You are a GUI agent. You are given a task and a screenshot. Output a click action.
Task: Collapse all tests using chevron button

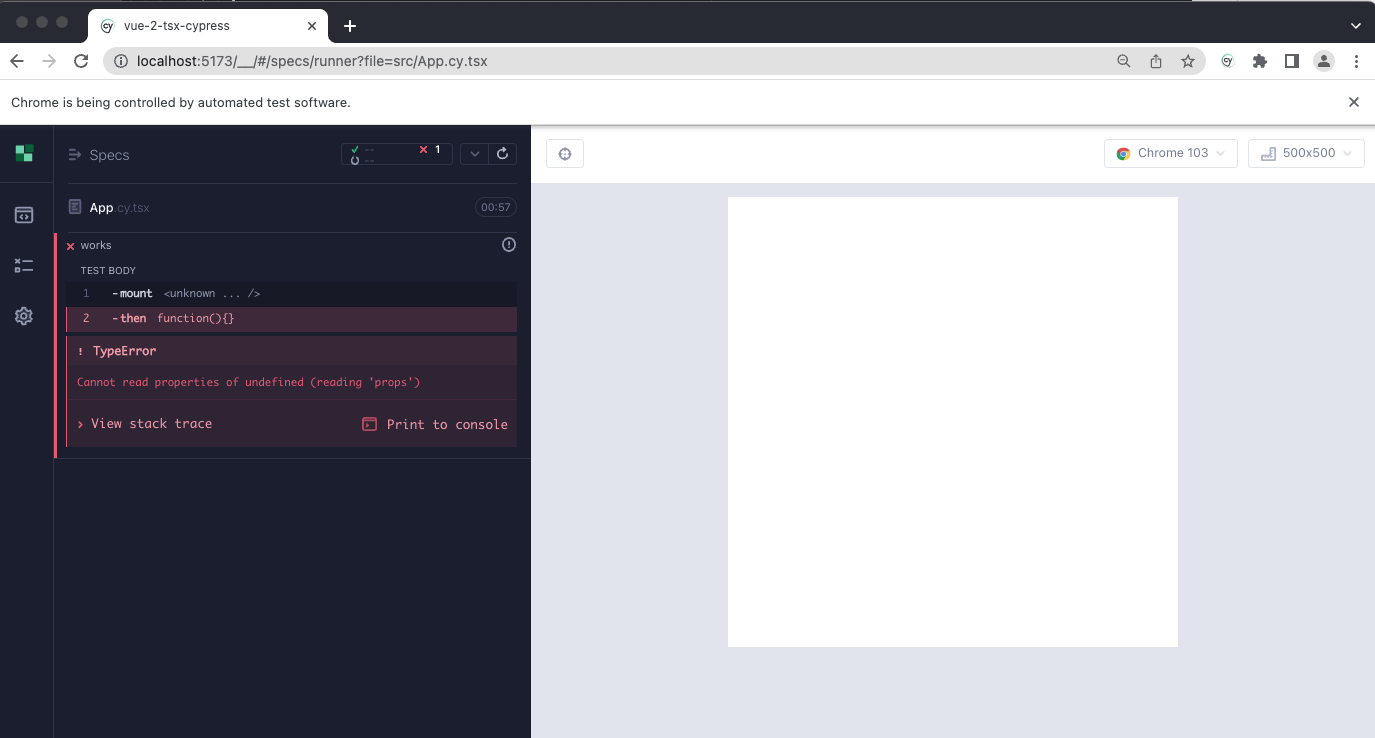point(474,153)
